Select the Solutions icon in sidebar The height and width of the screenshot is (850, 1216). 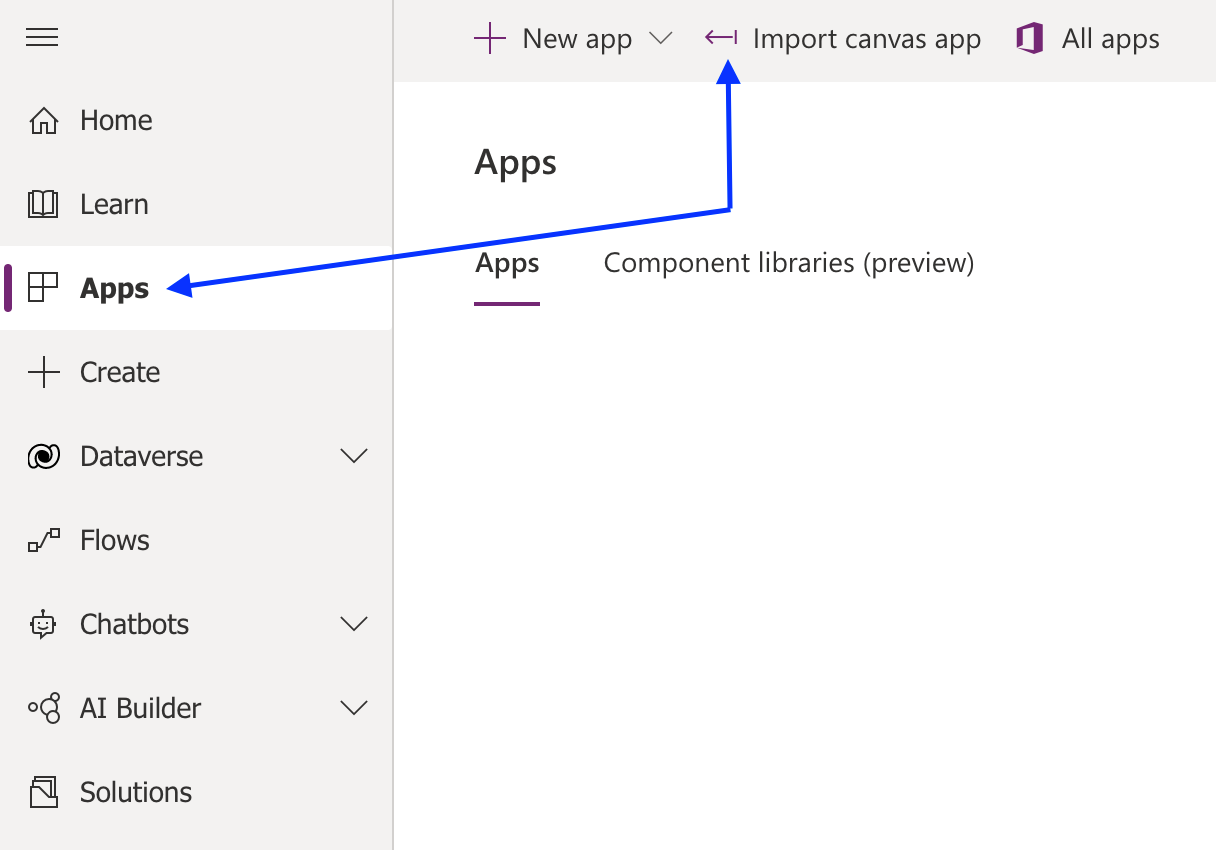coord(44,791)
